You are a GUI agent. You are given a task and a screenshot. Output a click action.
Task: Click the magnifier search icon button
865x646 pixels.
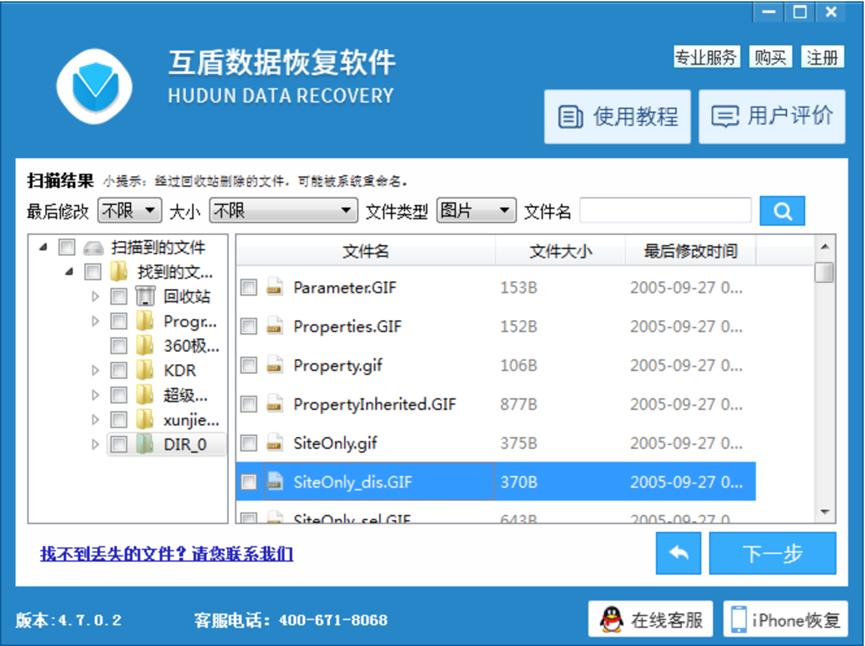[x=782, y=211]
